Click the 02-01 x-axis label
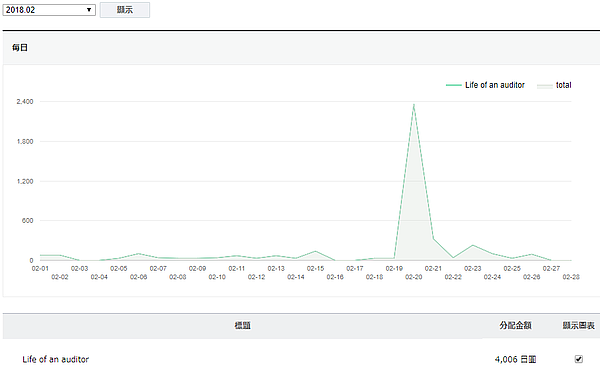 click(40, 269)
